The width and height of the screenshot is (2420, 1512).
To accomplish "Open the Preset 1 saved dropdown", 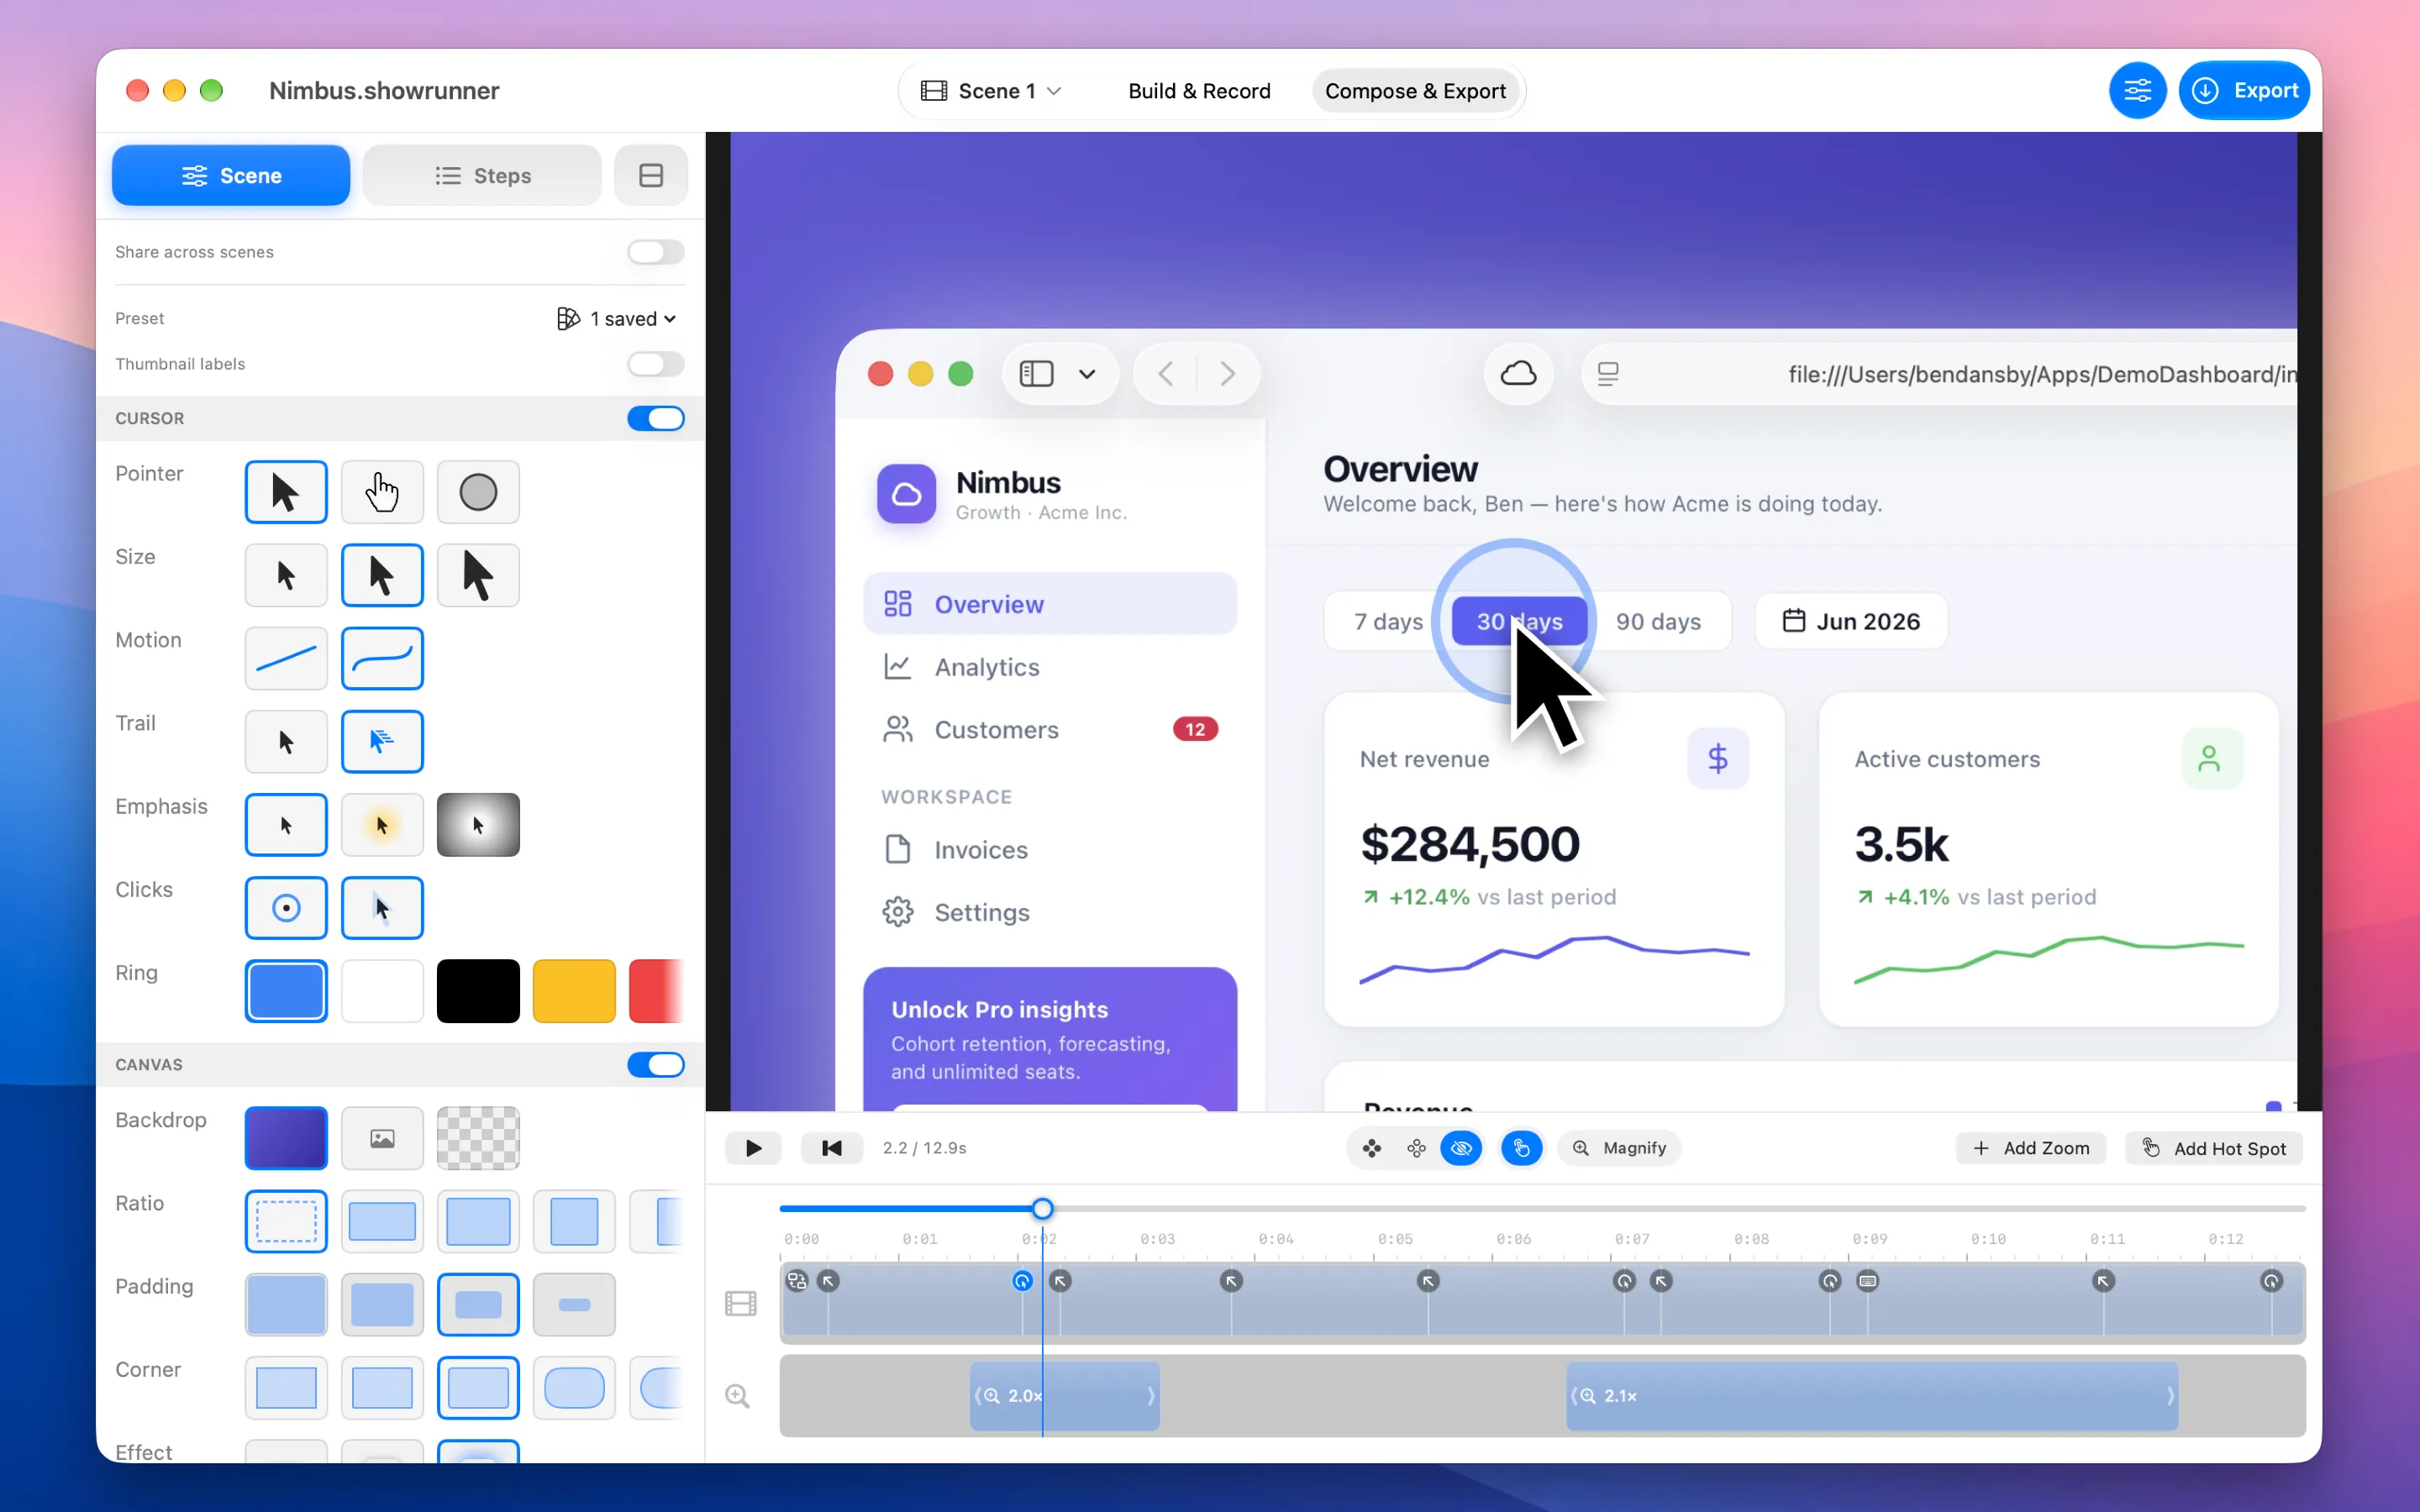I will [x=617, y=319].
